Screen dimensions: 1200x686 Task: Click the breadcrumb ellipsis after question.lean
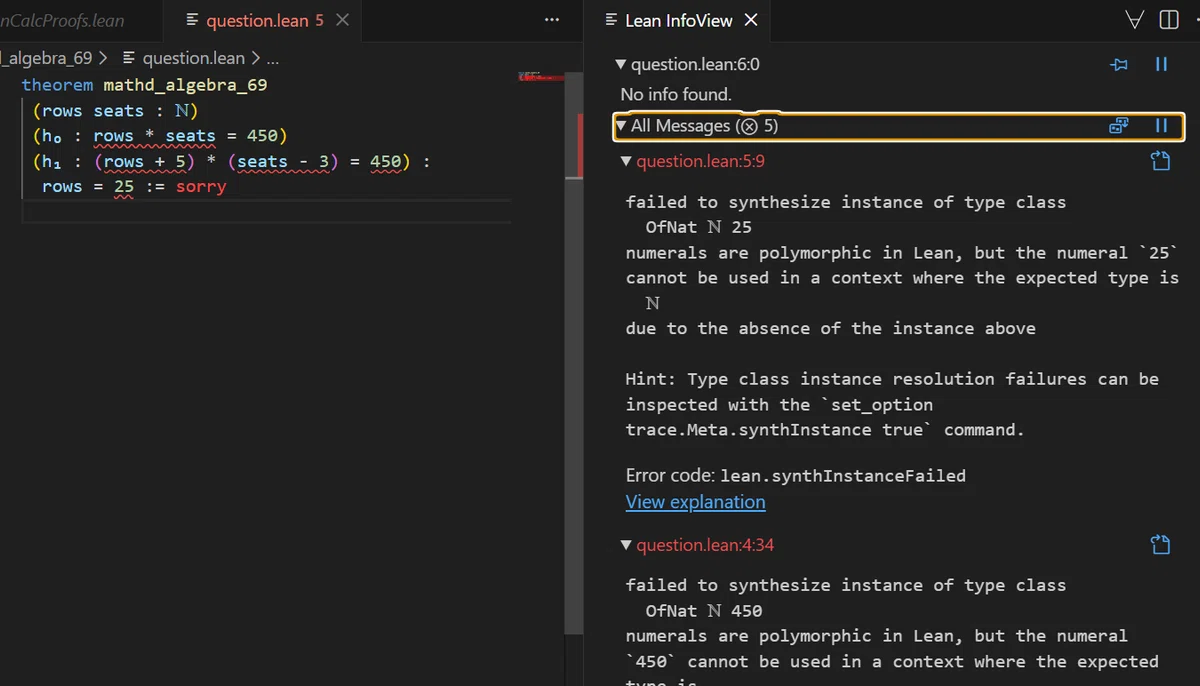click(x=272, y=58)
